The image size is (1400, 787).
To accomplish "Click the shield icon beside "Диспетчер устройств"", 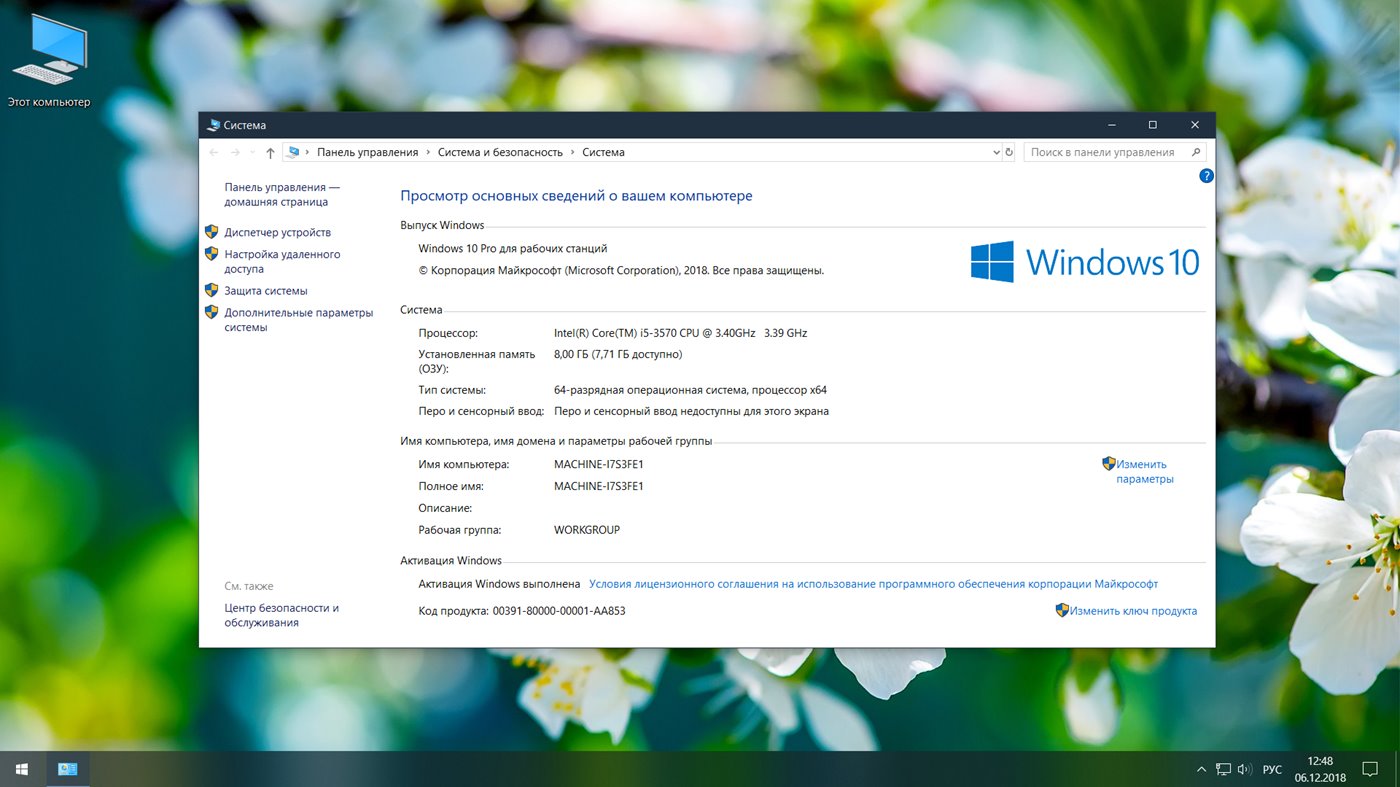I will [211, 231].
